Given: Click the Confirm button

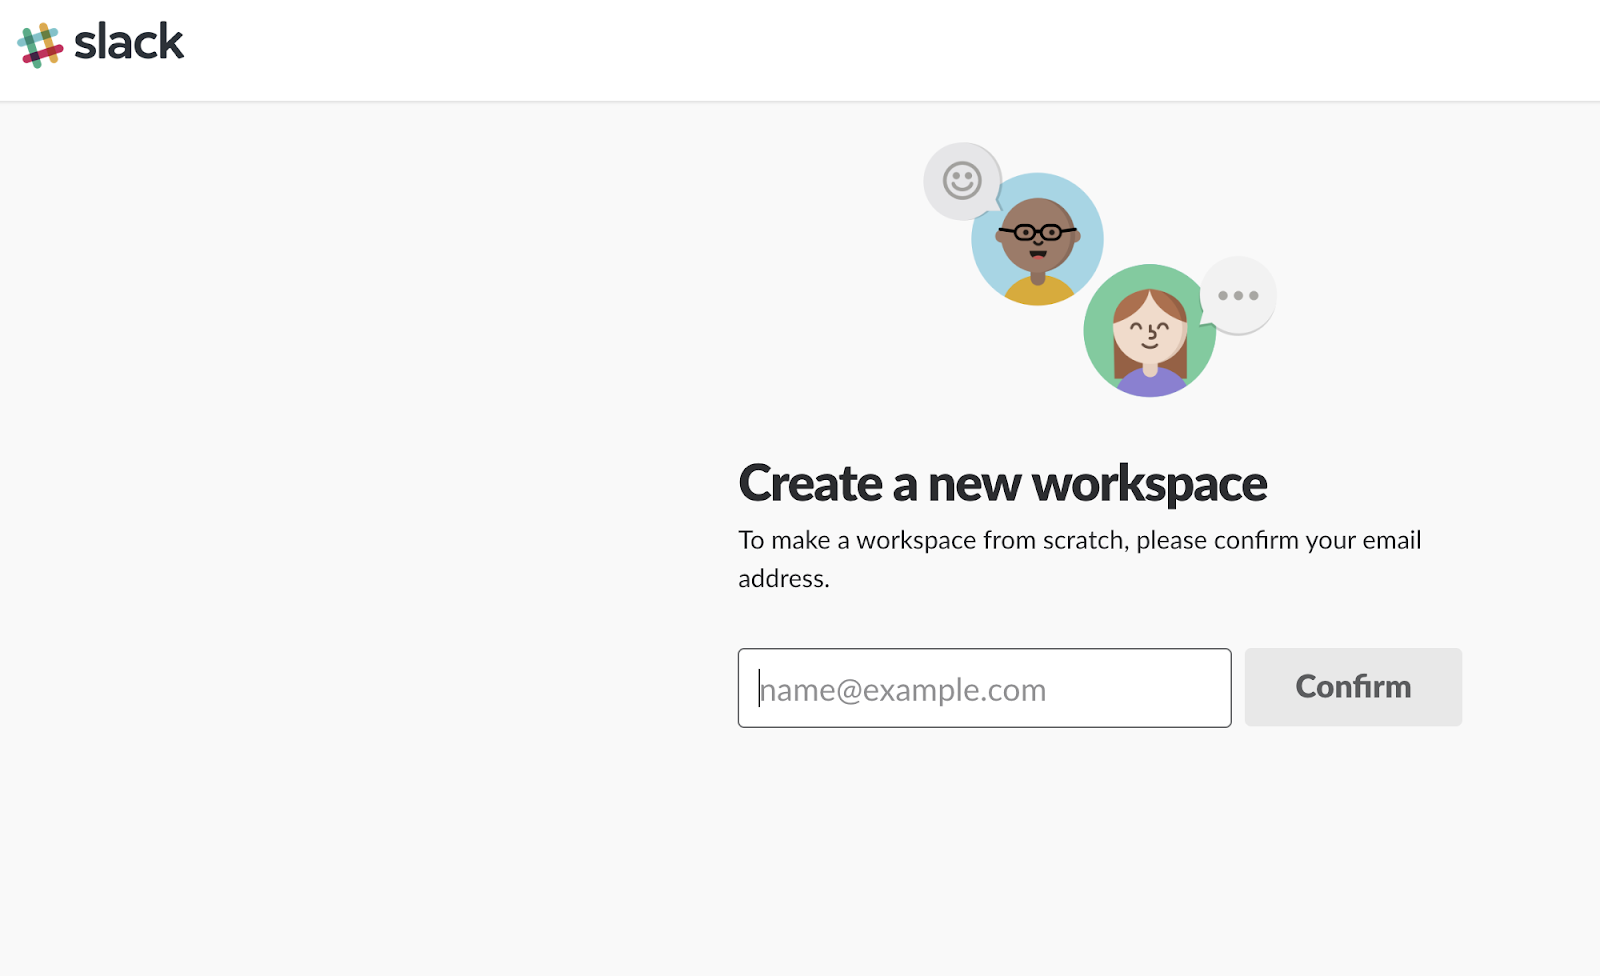Looking at the screenshot, I should point(1352,687).
